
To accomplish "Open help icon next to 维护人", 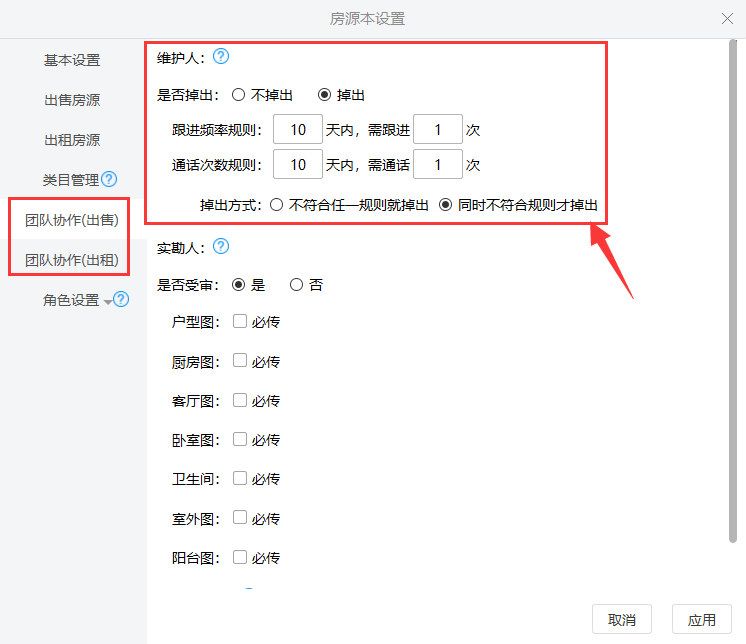I will click(221, 57).
